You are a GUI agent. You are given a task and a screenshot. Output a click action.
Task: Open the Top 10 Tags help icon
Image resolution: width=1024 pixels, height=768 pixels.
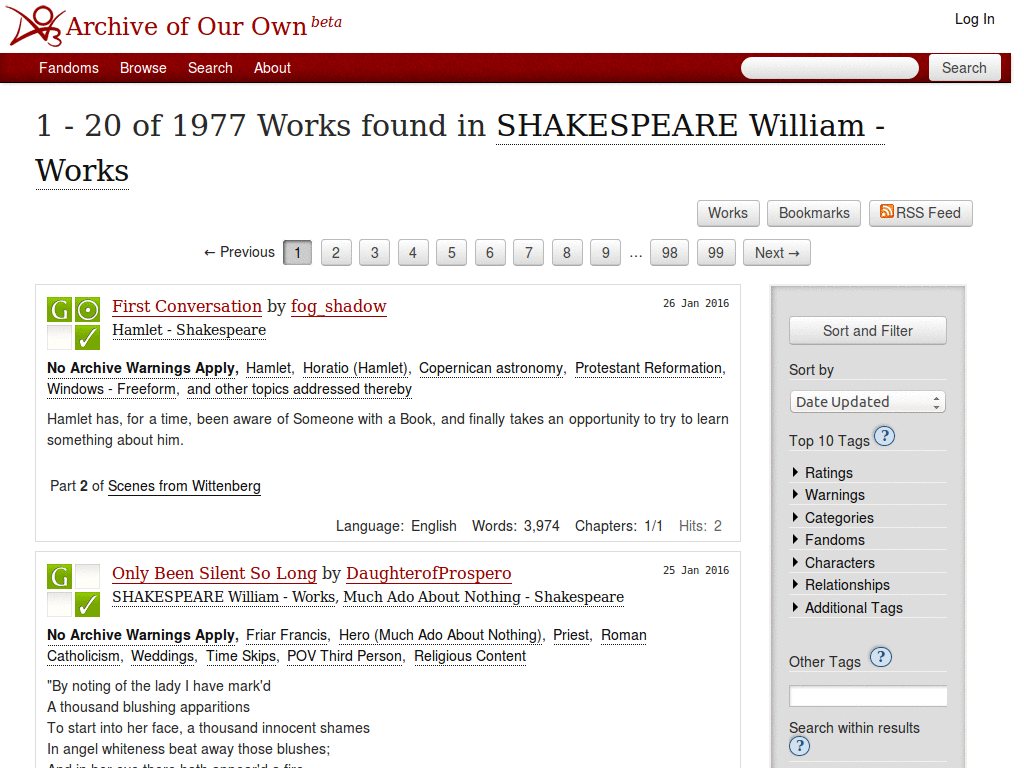coord(884,436)
